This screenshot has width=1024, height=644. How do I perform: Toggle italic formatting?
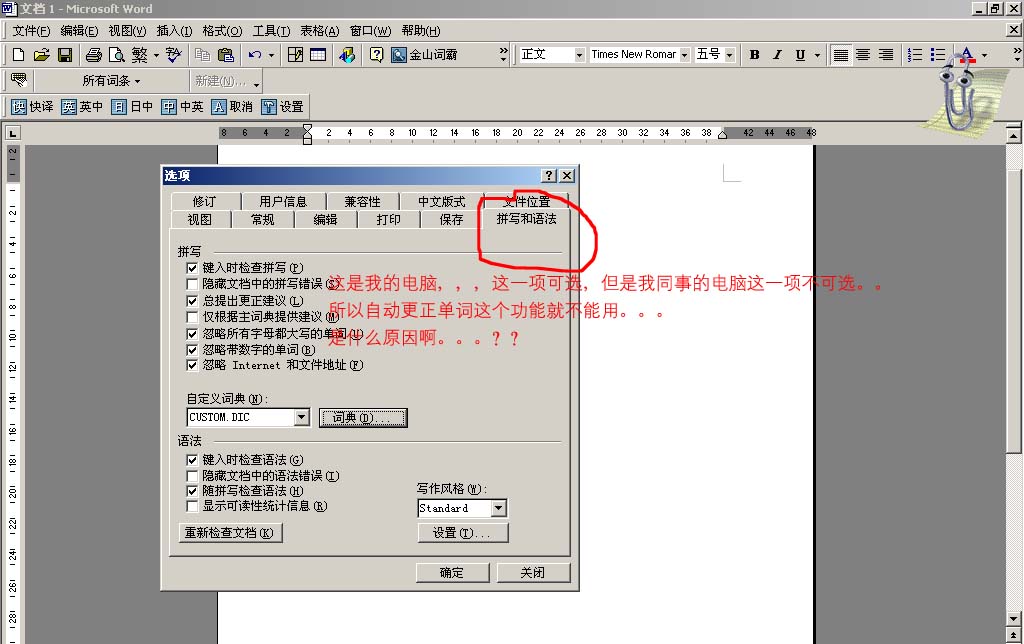777,55
